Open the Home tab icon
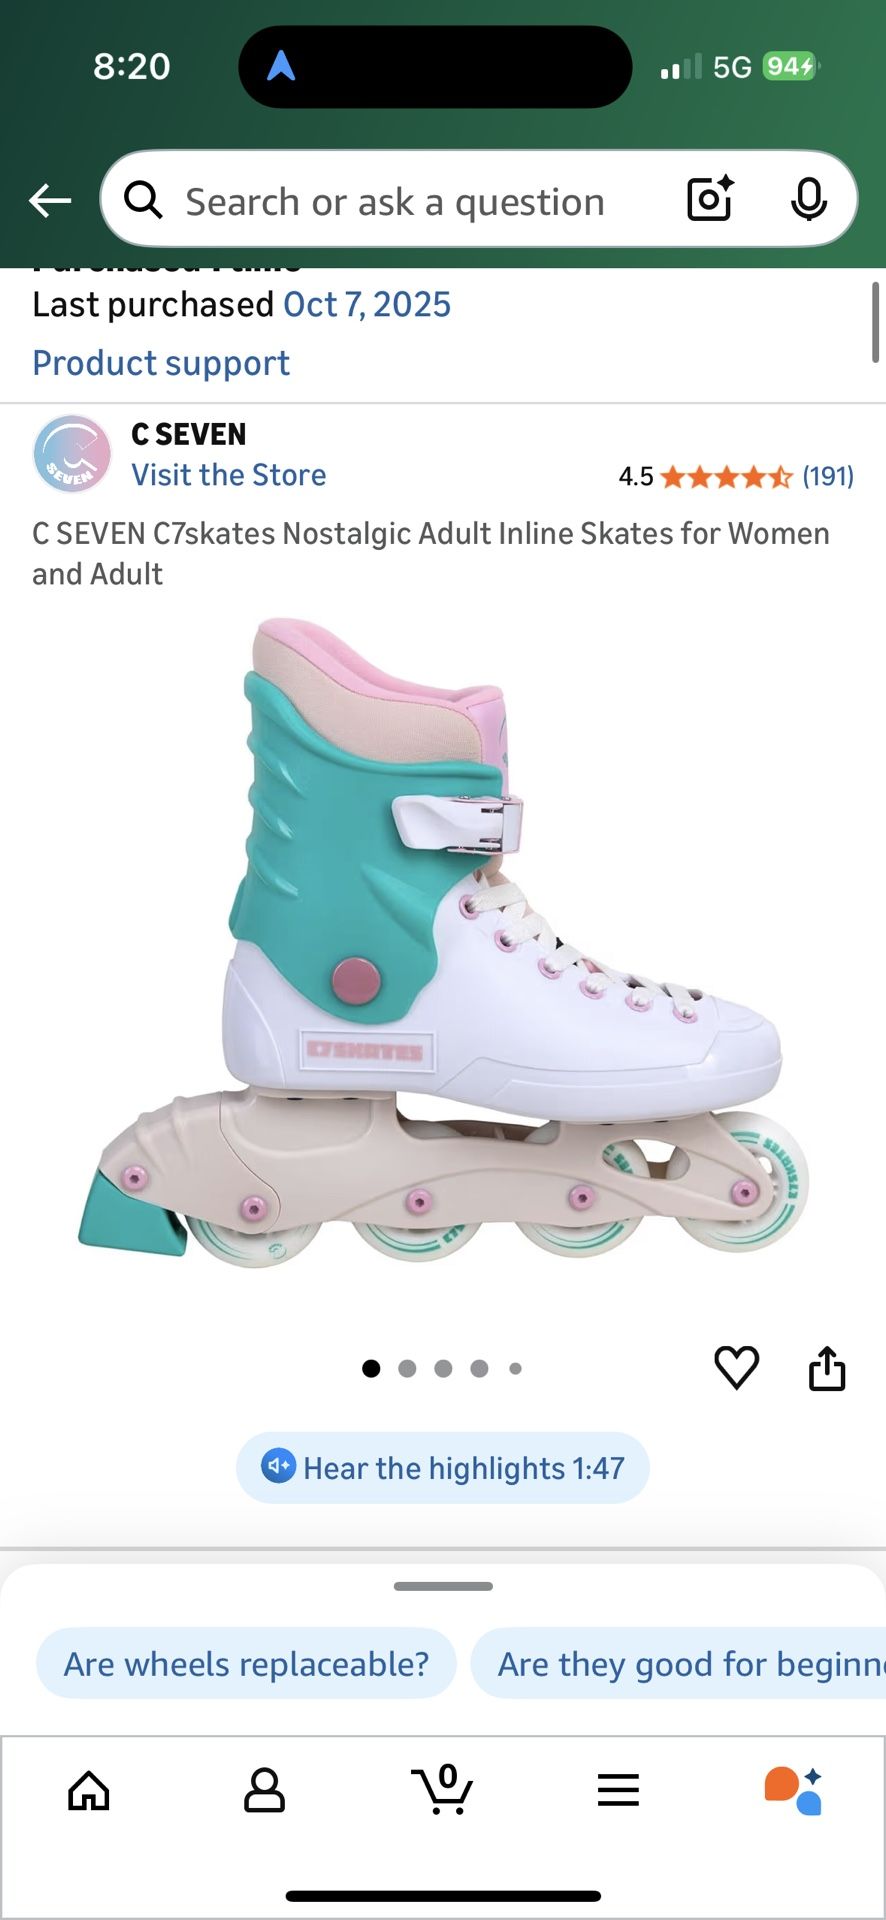Image resolution: width=886 pixels, height=1920 pixels. tap(89, 1790)
